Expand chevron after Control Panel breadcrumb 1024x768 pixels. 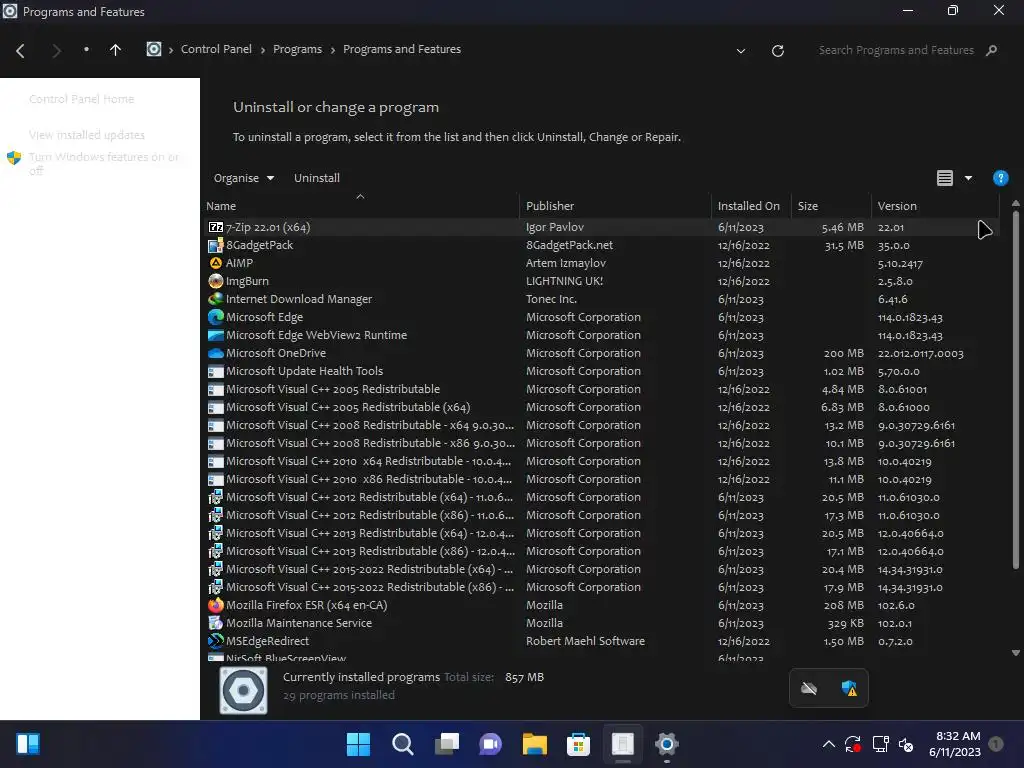[263, 50]
